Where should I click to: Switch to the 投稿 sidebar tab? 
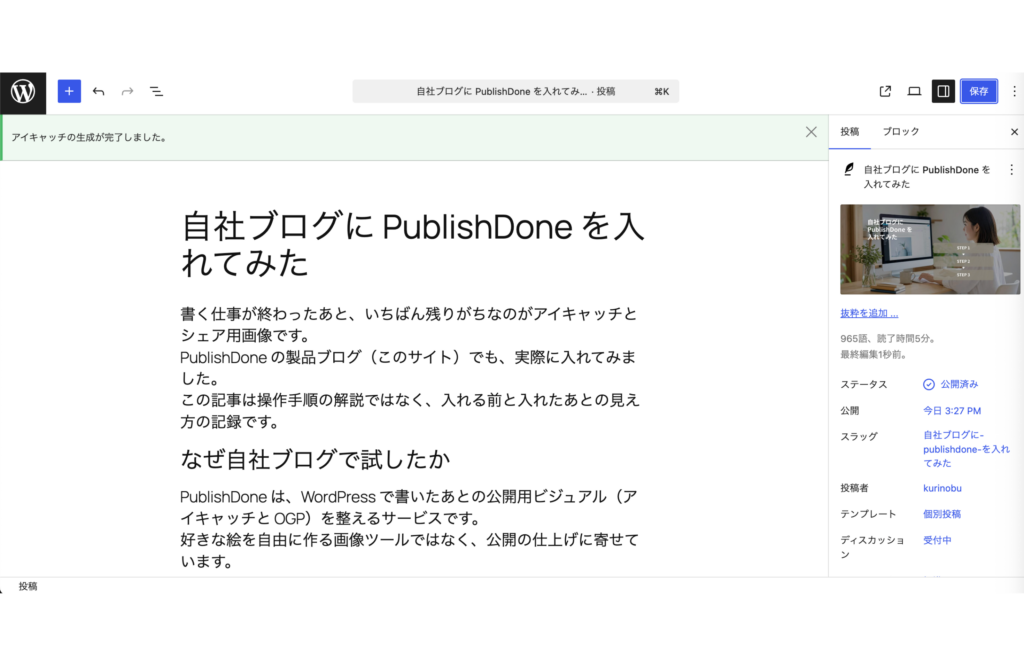click(x=850, y=131)
